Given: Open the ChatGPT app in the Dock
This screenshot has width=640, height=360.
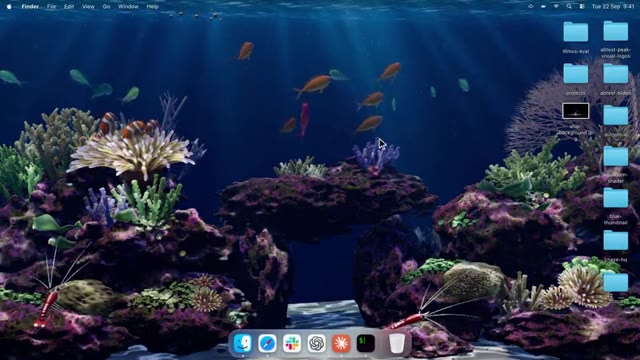Looking at the screenshot, I should [317, 343].
